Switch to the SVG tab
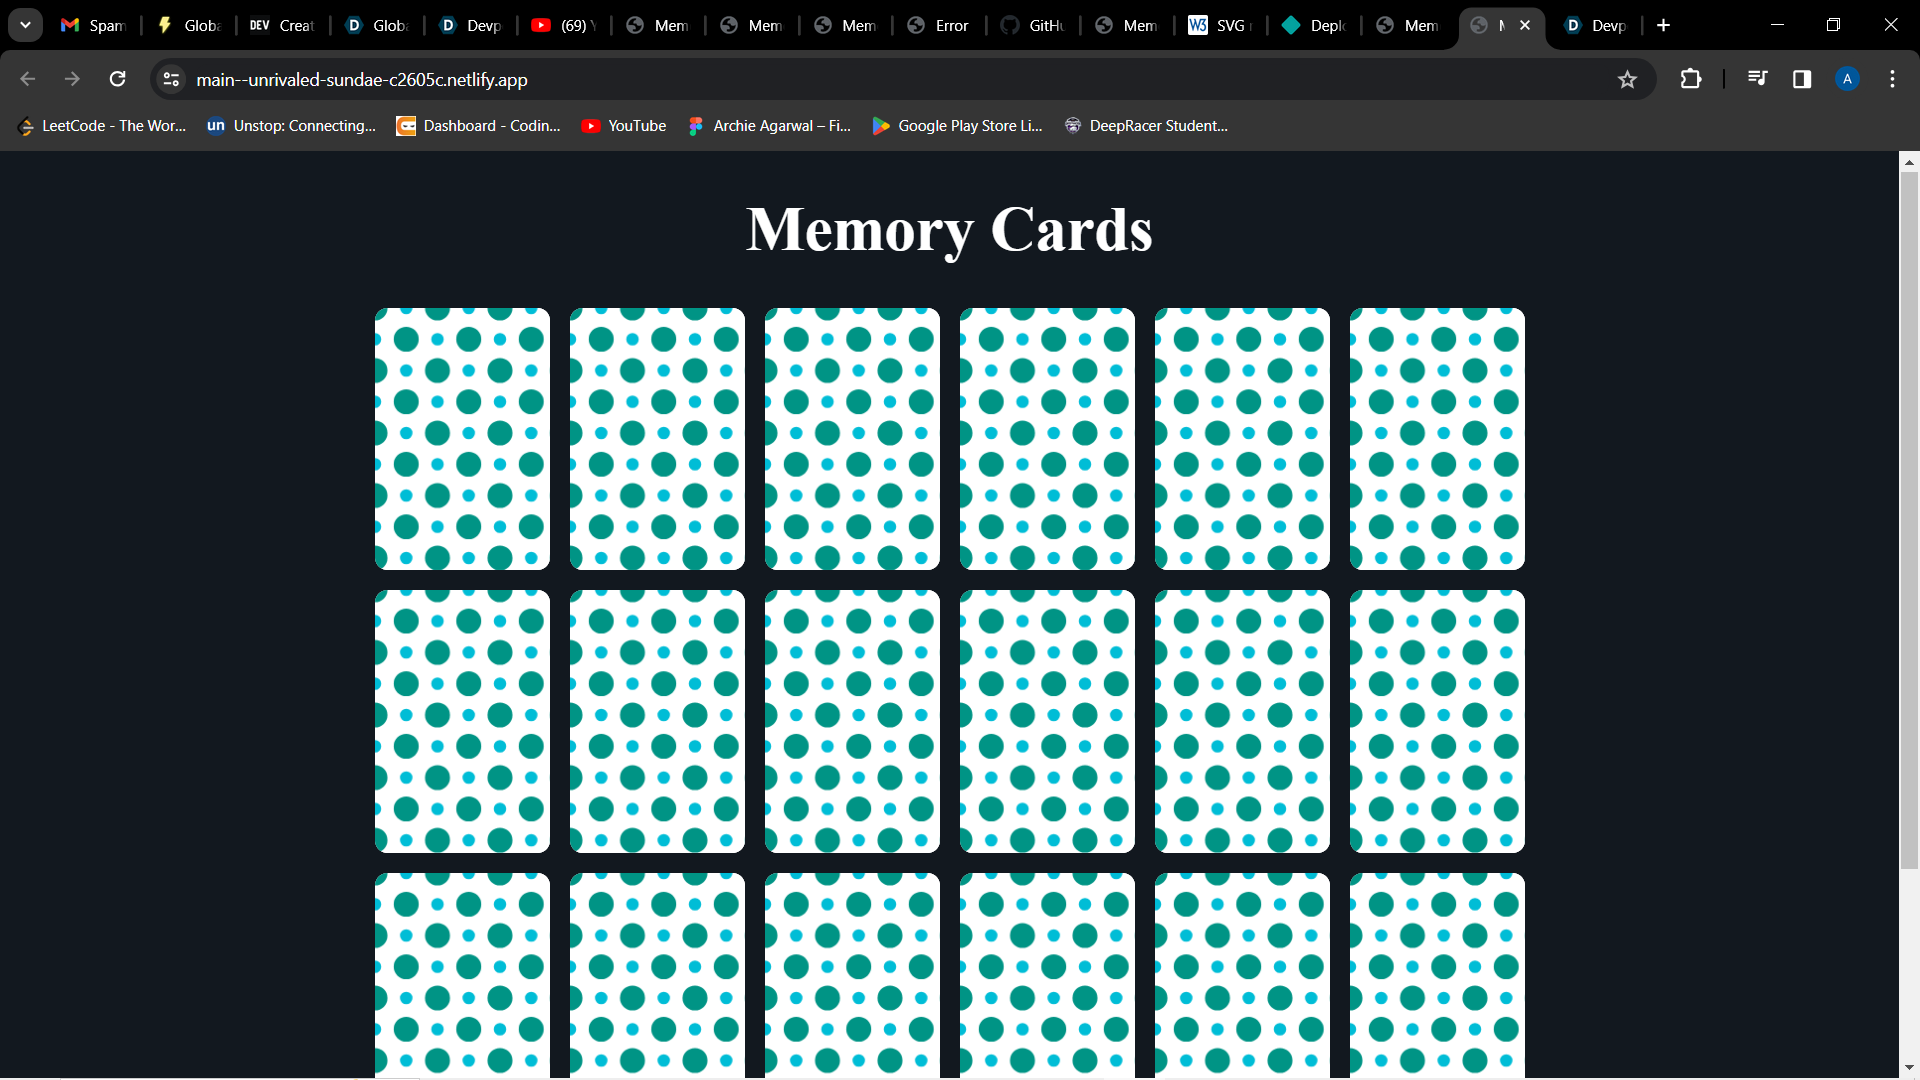The width and height of the screenshot is (1920, 1080). pos(1221,25)
